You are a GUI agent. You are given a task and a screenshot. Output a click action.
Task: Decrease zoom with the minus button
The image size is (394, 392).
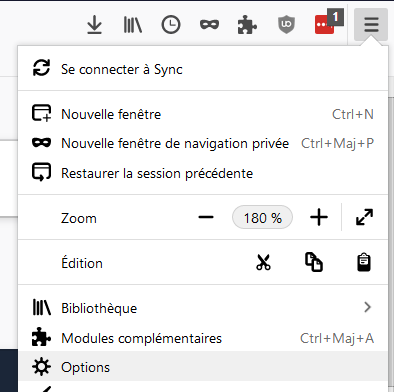(x=206, y=217)
